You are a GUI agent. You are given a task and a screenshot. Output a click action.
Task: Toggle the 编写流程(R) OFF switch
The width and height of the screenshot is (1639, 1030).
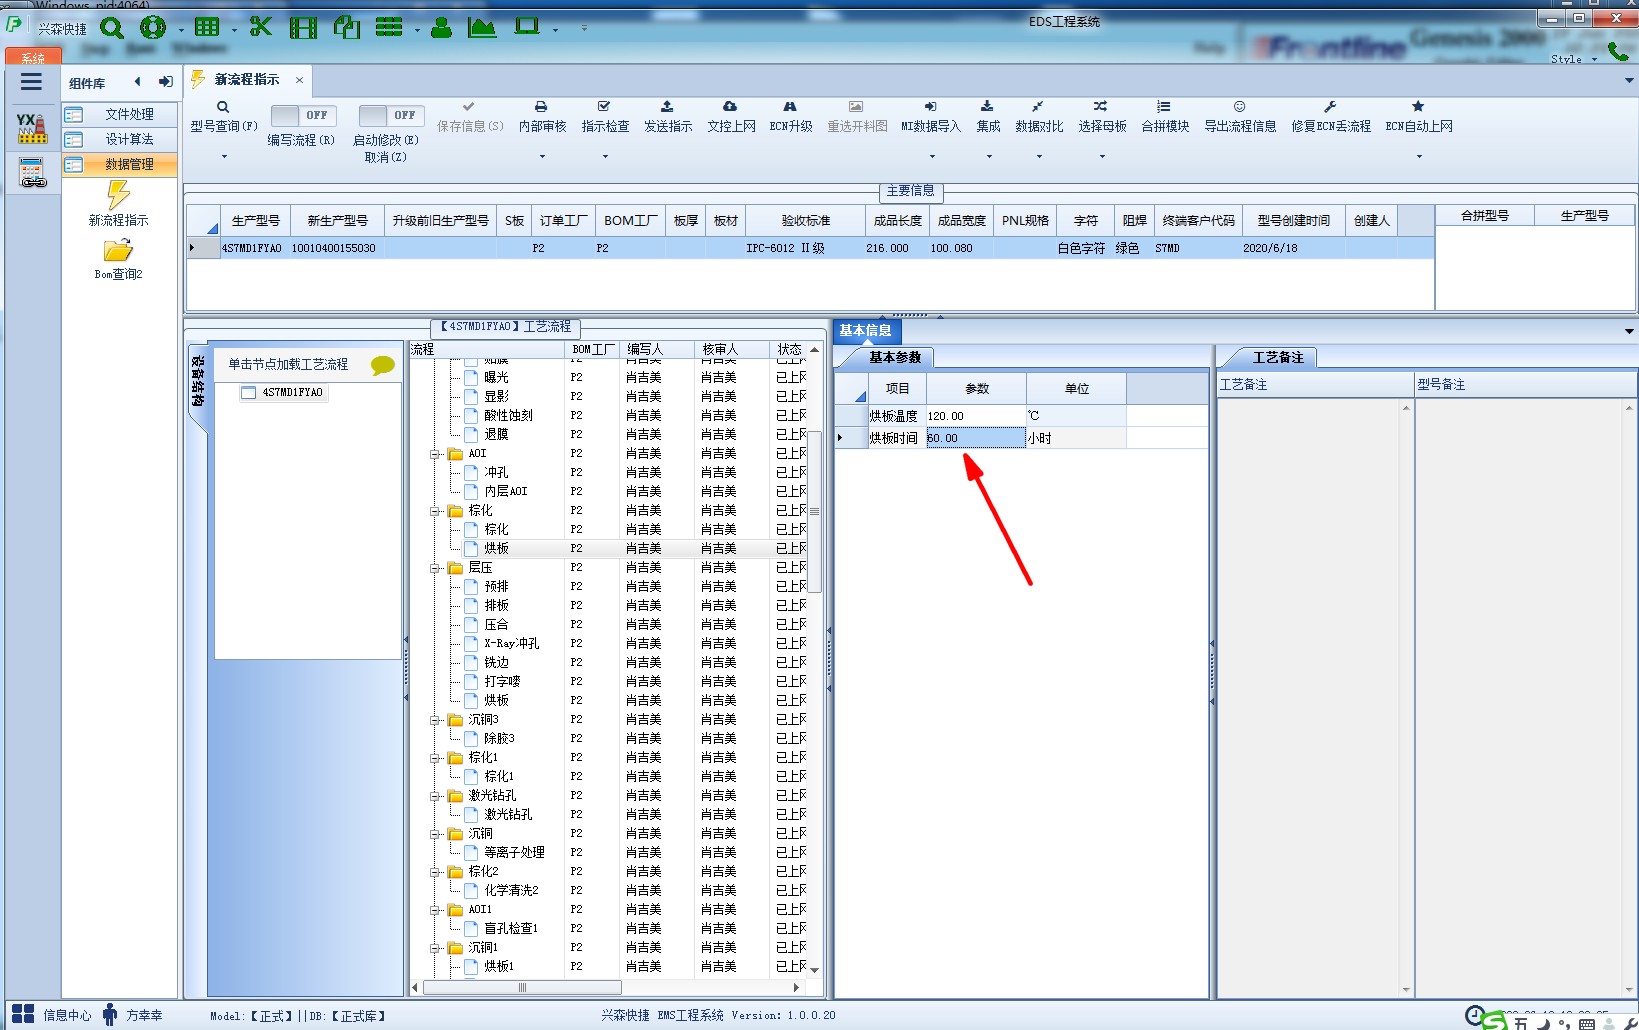click(x=304, y=115)
